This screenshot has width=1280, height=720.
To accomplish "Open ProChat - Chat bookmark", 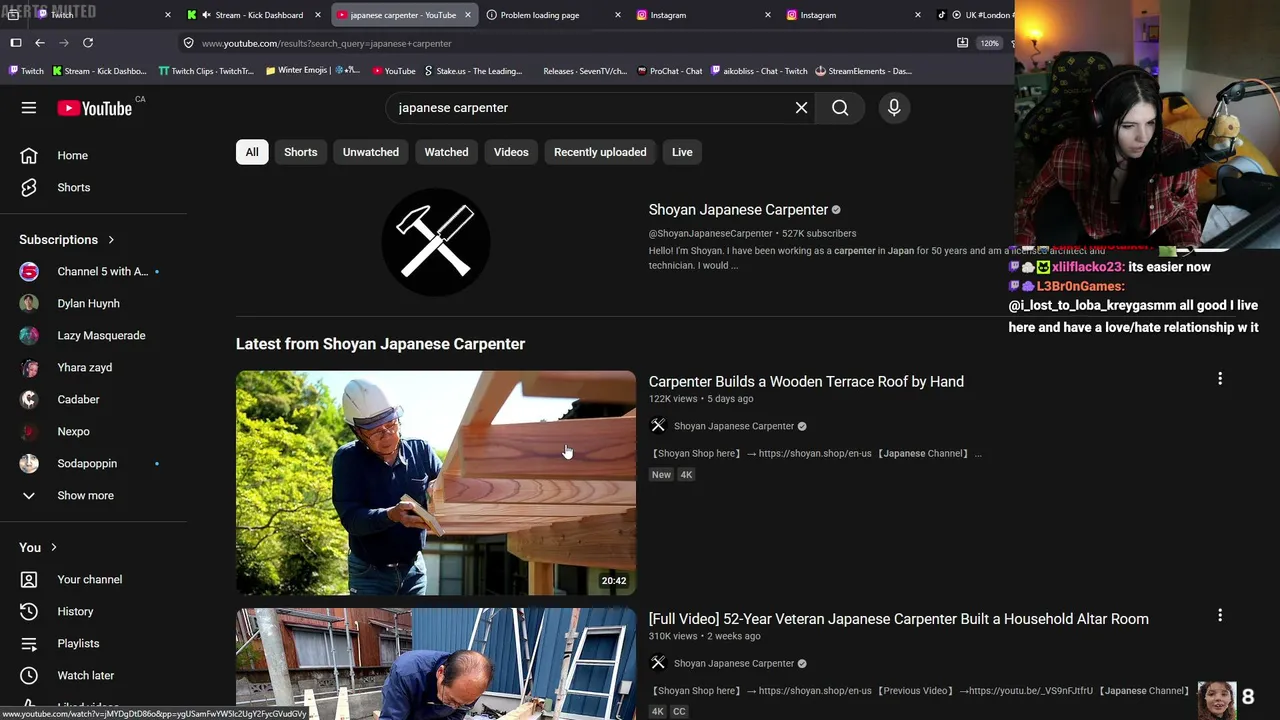I will pos(669,71).
